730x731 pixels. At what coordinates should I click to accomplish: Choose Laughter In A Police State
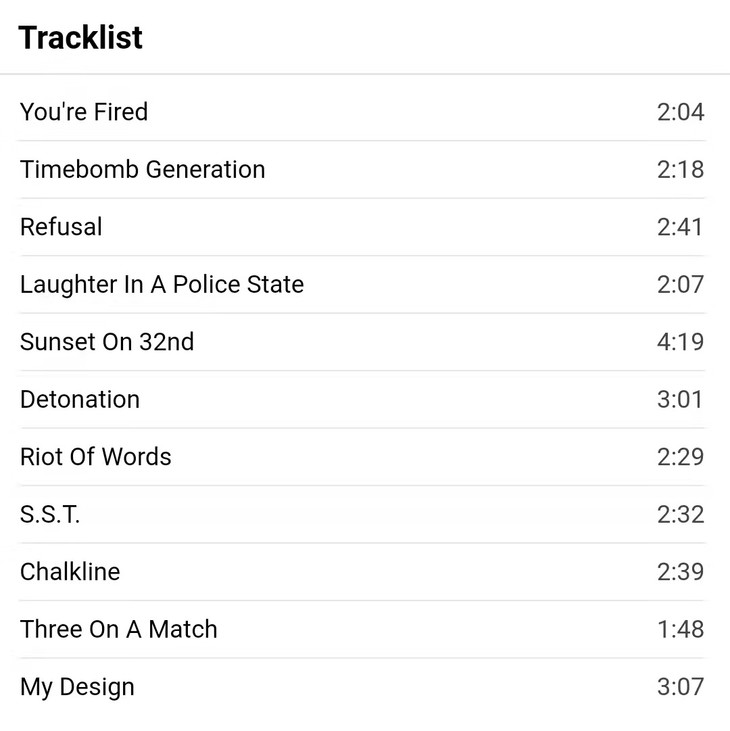(161, 285)
